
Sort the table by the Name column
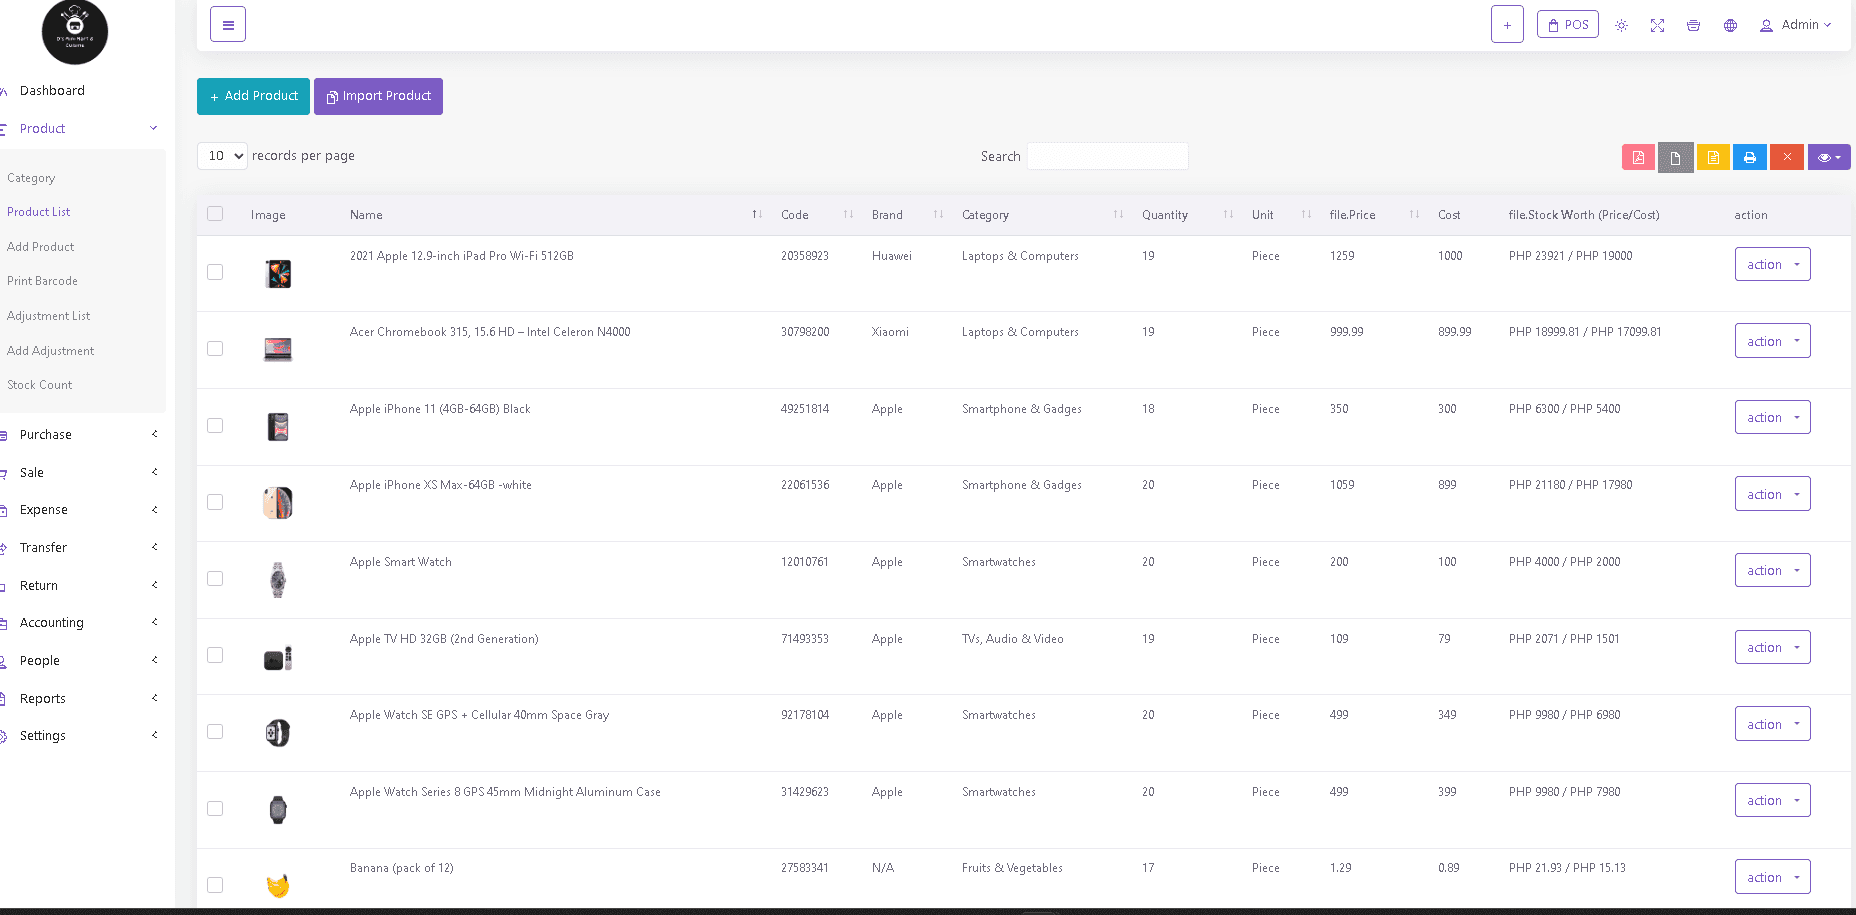tap(556, 215)
